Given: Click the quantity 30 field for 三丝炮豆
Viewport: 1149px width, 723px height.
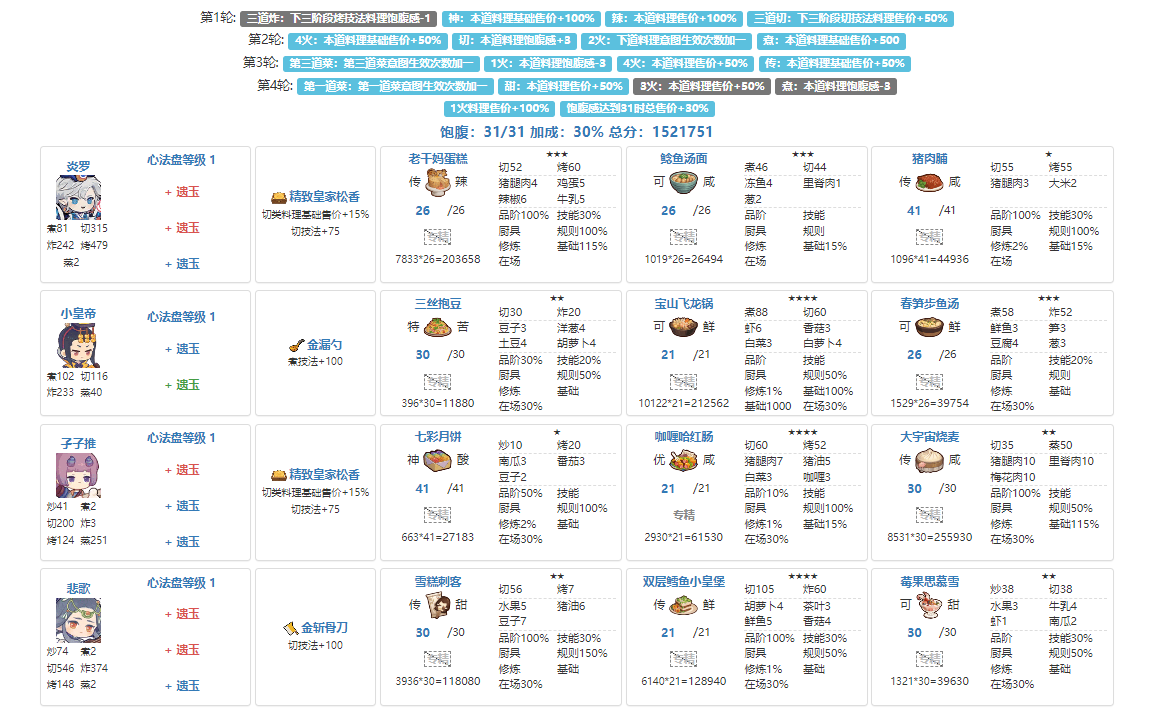Looking at the screenshot, I should pyautogui.click(x=423, y=355).
